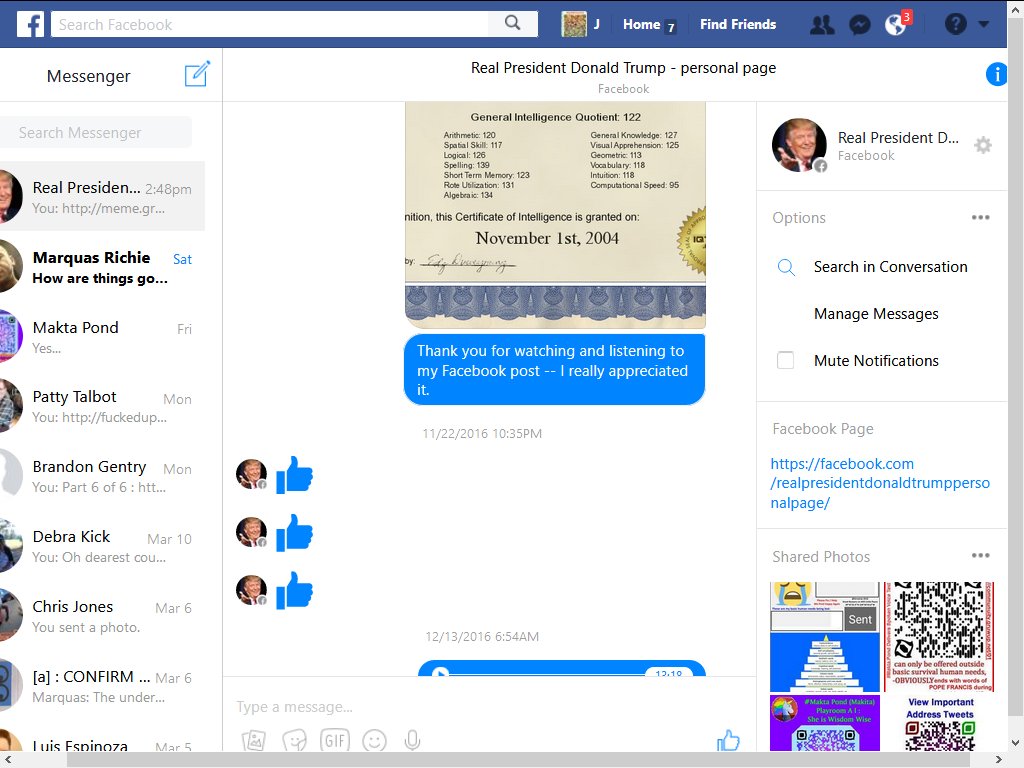This screenshot has height=768, width=1024.
Task: Open Patty Talbot conversation
Action: (x=103, y=407)
